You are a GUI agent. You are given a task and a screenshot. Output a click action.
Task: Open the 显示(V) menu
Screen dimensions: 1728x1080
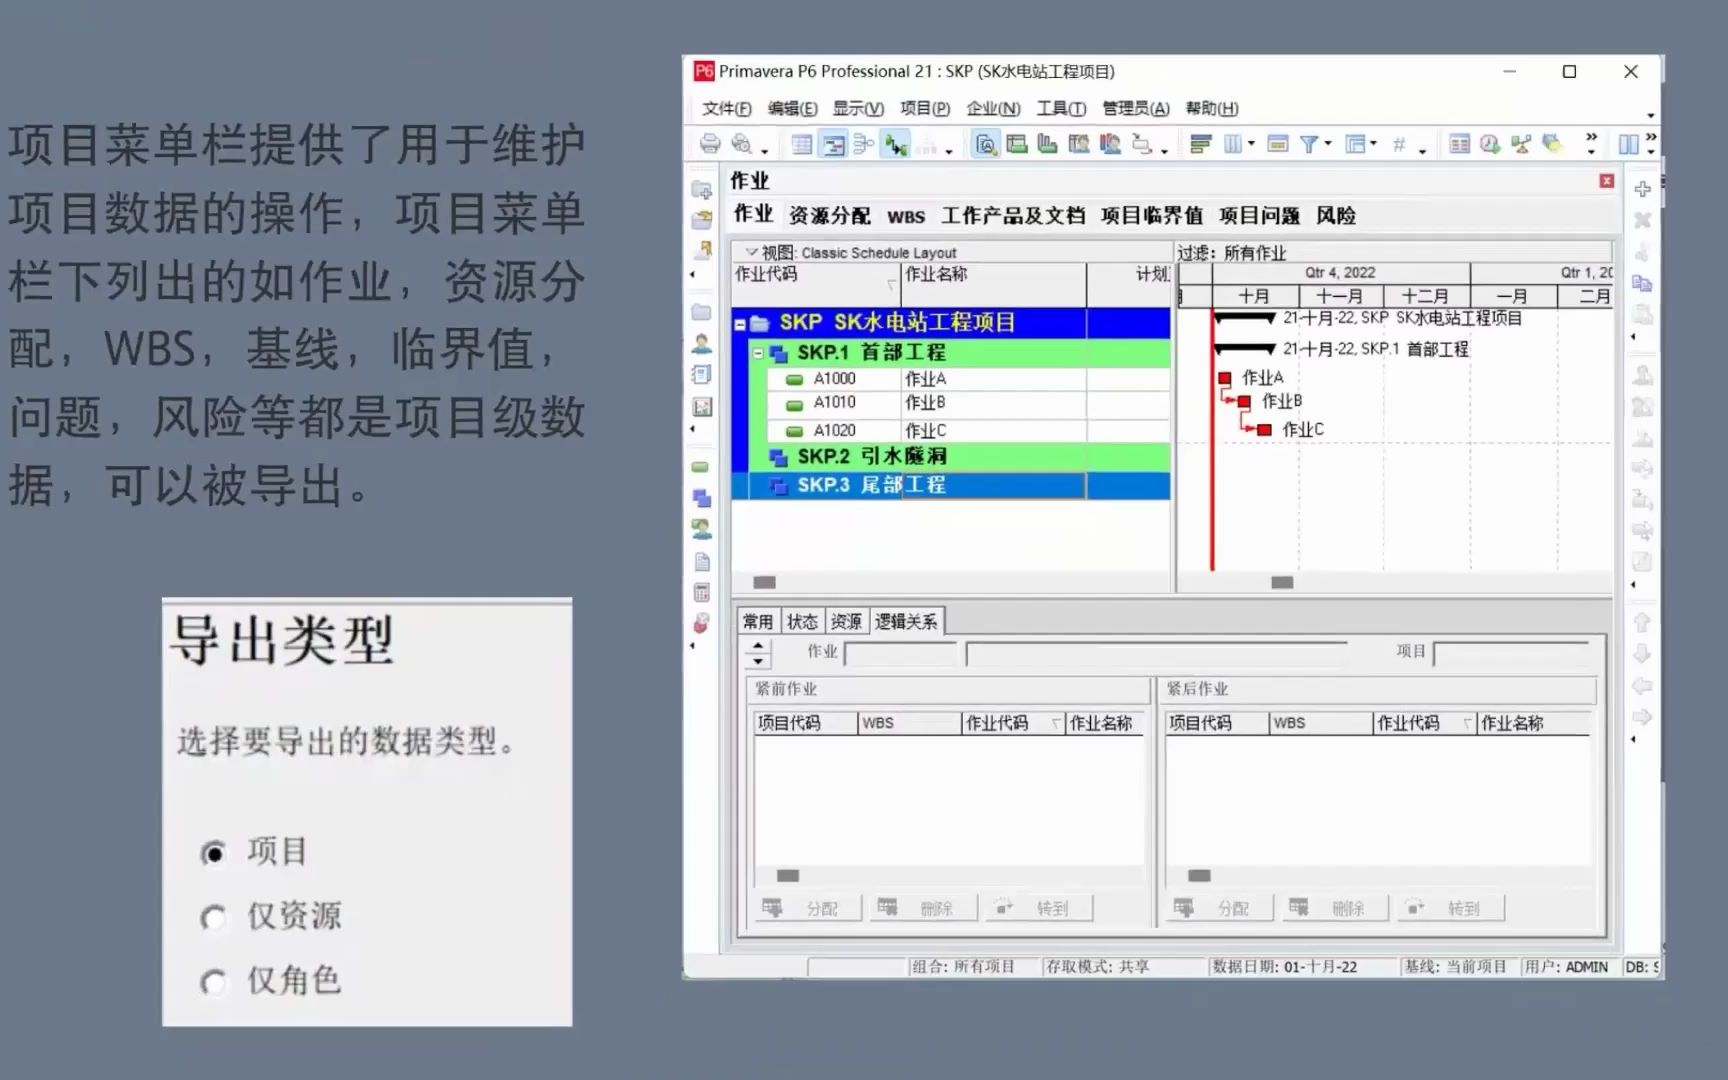pyautogui.click(x=858, y=108)
